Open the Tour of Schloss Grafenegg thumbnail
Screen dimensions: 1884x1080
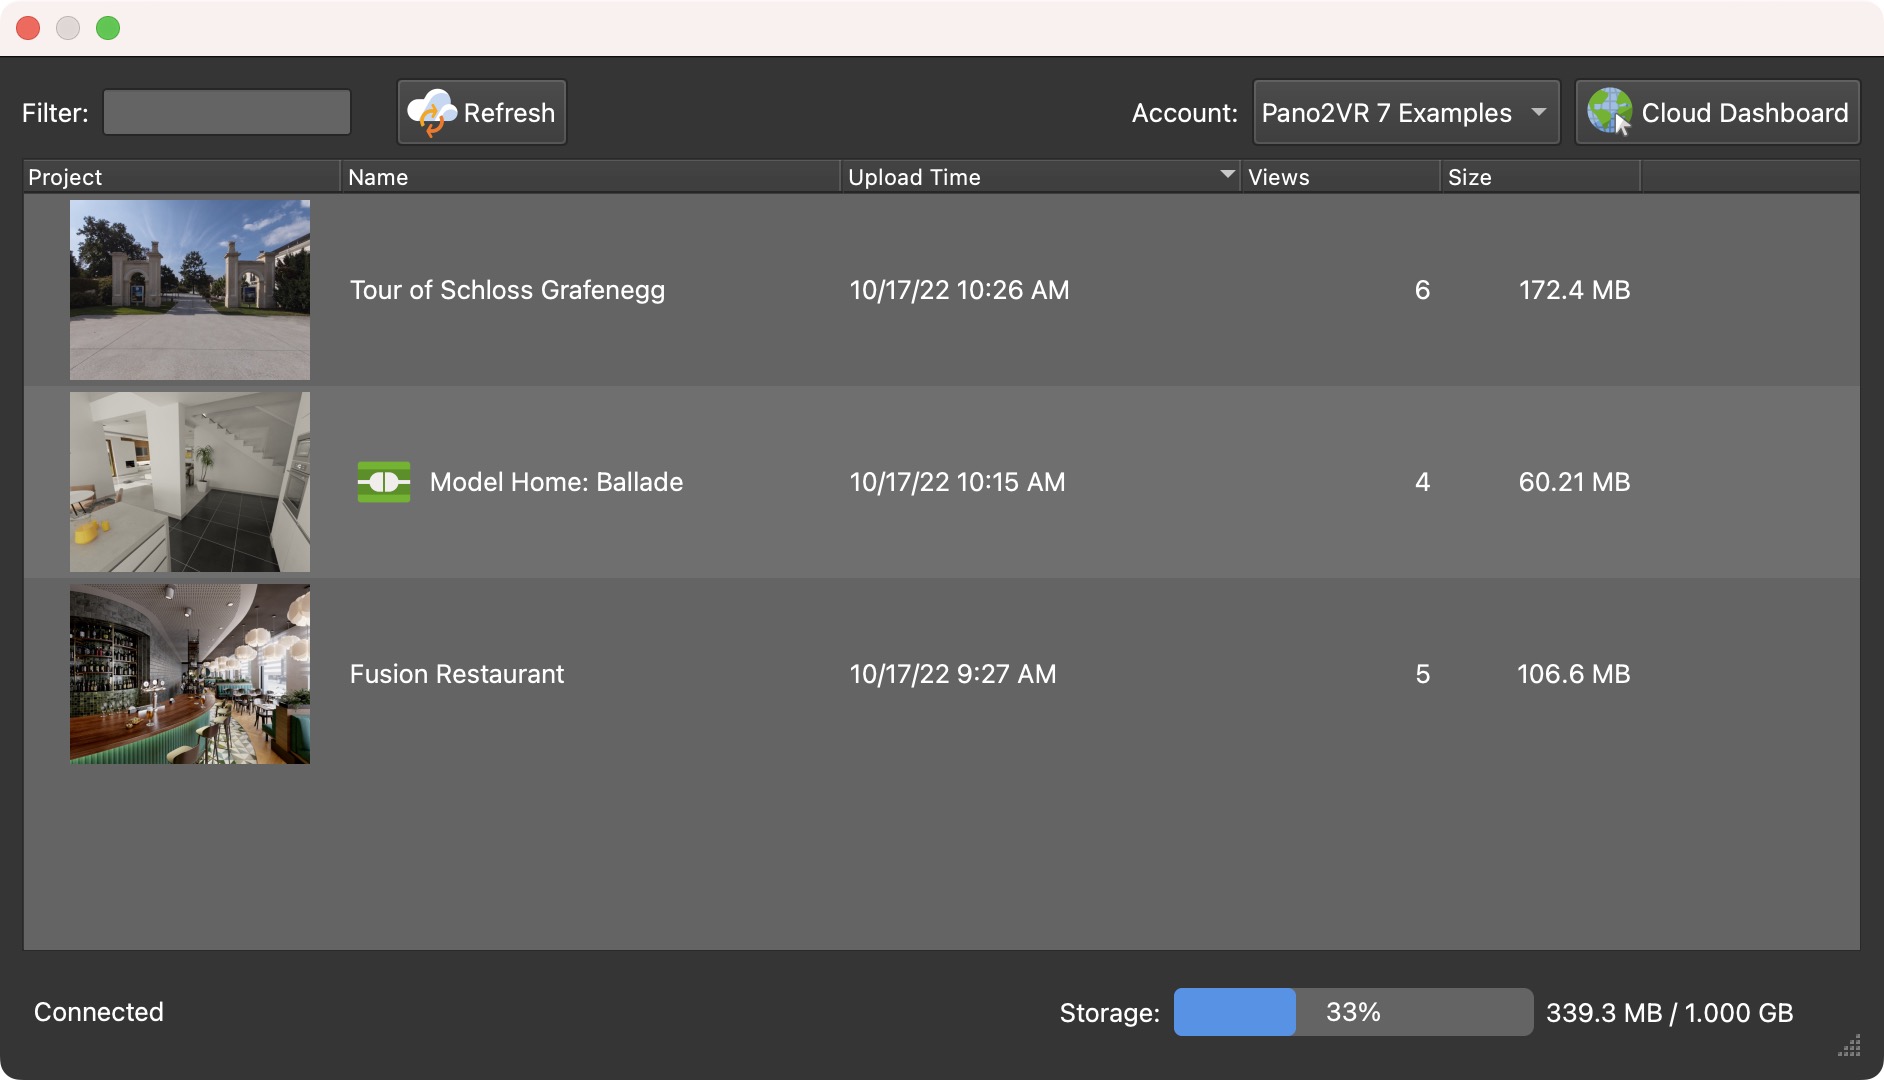pos(189,290)
